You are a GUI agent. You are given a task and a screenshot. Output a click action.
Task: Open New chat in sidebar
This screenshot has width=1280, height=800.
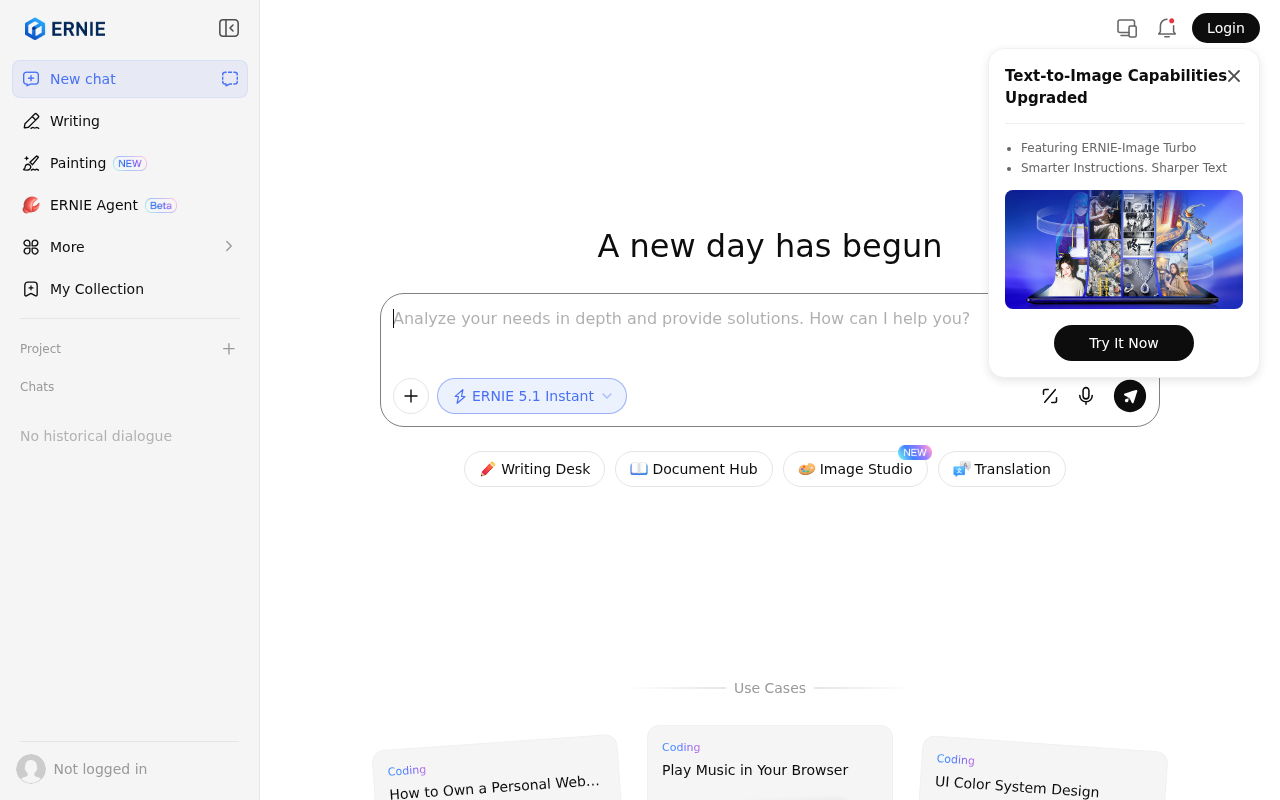(130, 79)
